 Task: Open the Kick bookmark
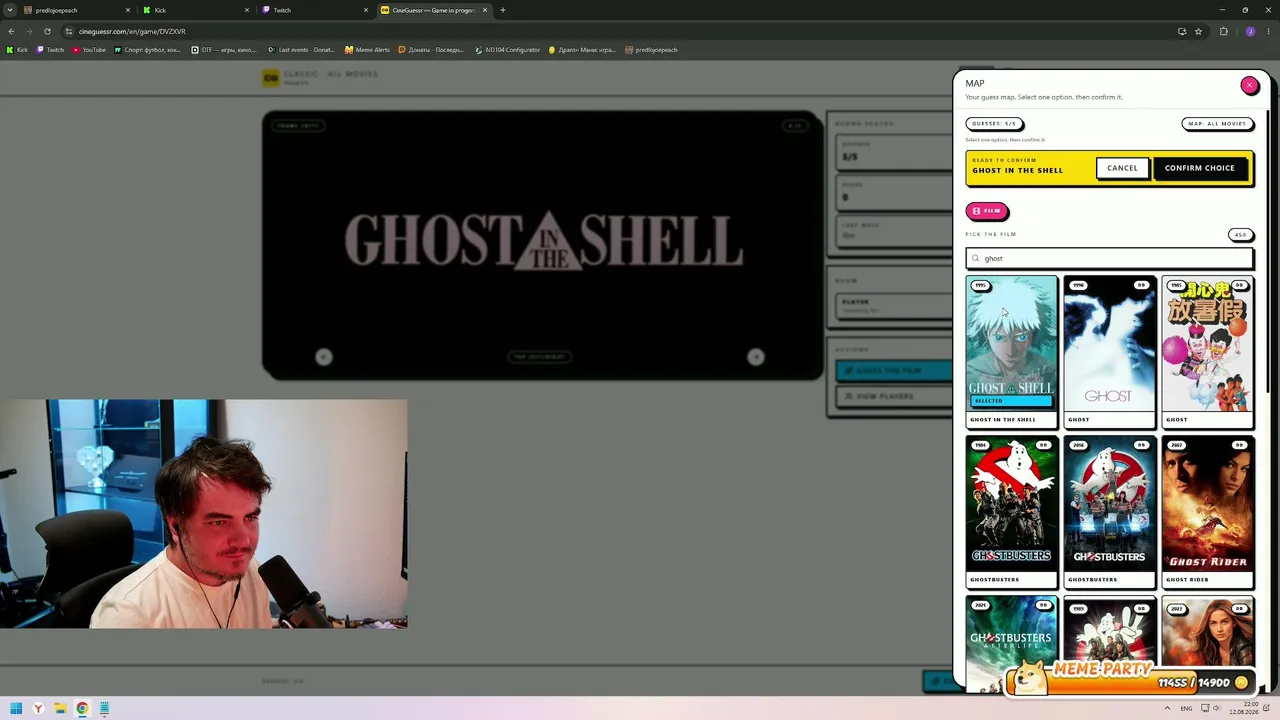click(x=17, y=50)
